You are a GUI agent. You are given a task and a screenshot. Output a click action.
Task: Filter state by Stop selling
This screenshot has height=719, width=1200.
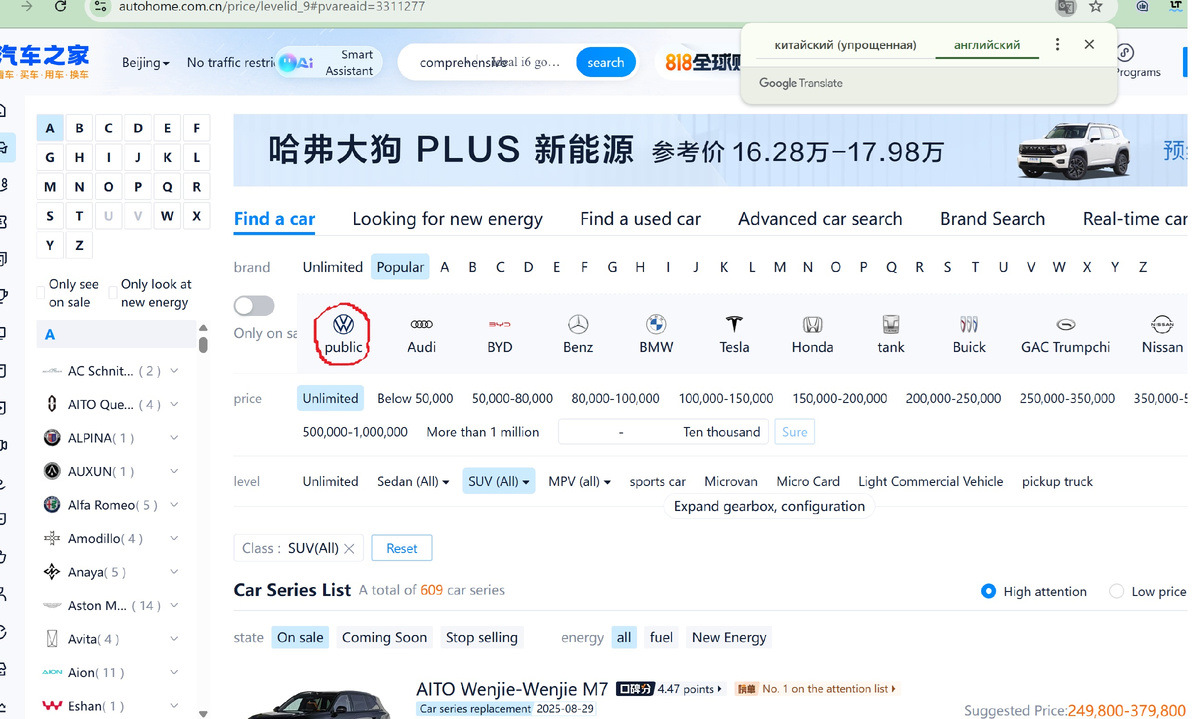point(482,637)
